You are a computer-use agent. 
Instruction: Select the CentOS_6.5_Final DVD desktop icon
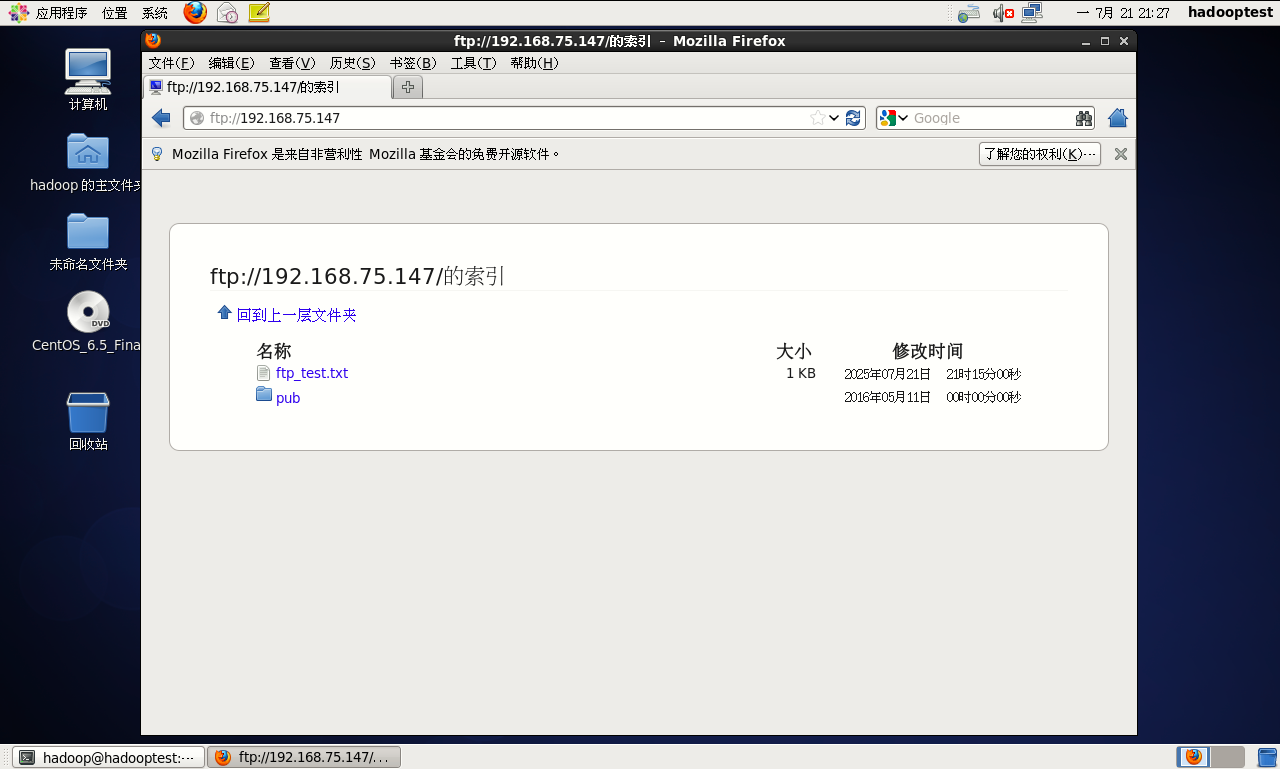(x=88, y=322)
